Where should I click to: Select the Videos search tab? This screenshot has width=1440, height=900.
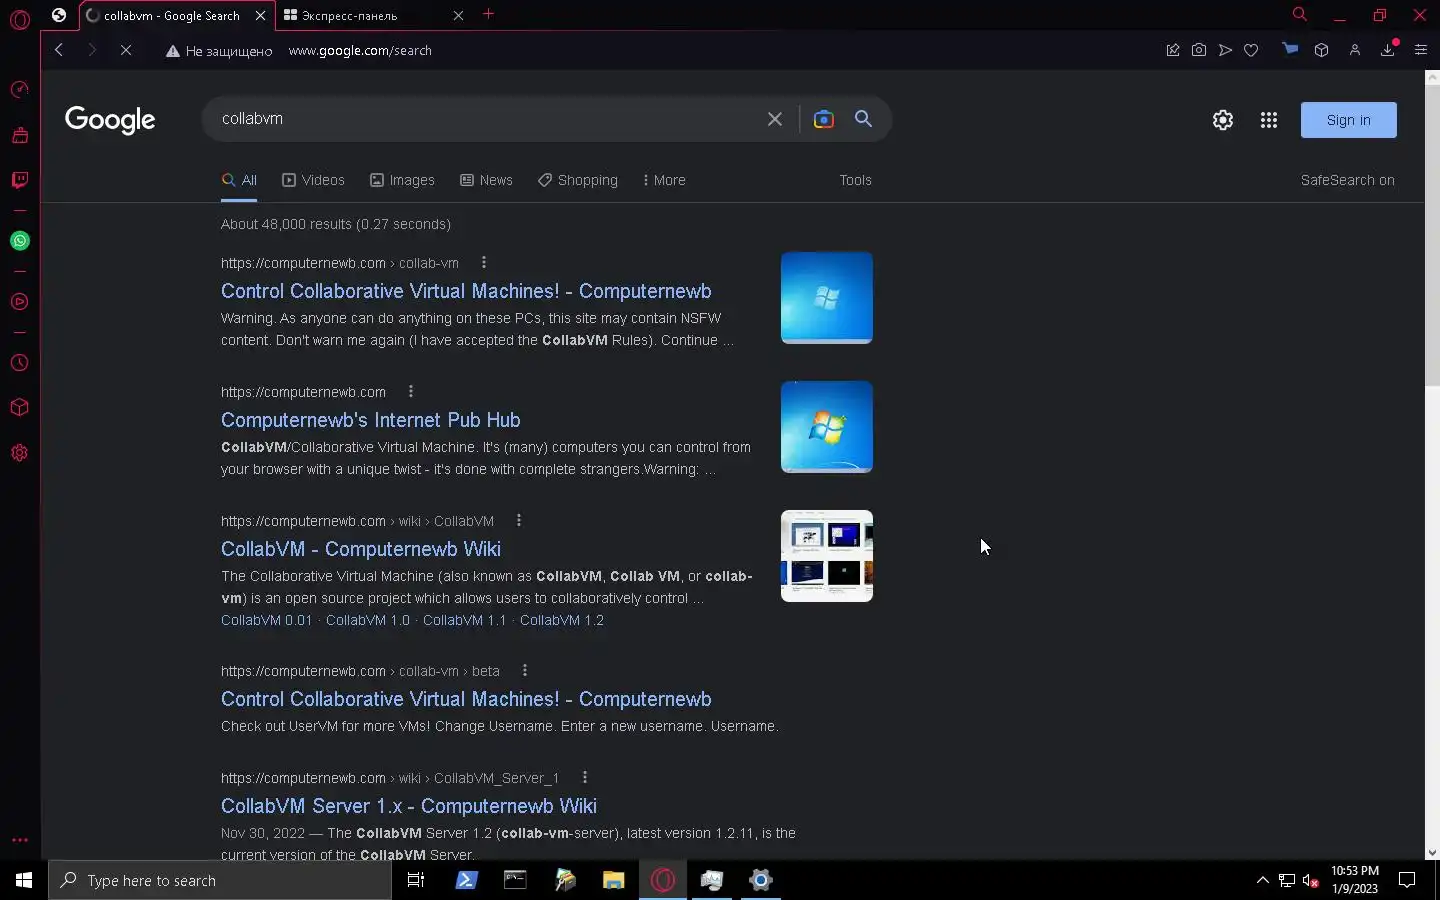pyautogui.click(x=313, y=180)
